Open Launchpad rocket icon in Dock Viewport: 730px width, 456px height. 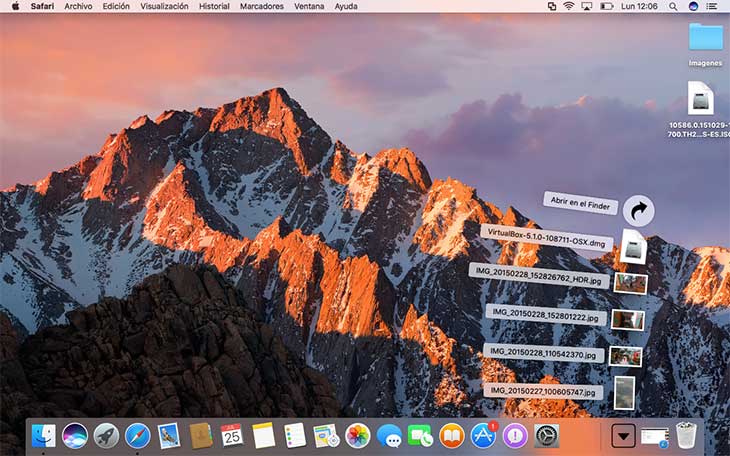click(x=106, y=436)
